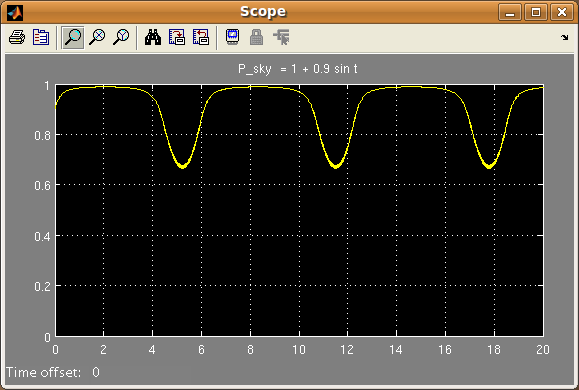The width and height of the screenshot is (579, 390).
Task: Autoscale the axes with binoculars icon
Action: click(x=153, y=37)
